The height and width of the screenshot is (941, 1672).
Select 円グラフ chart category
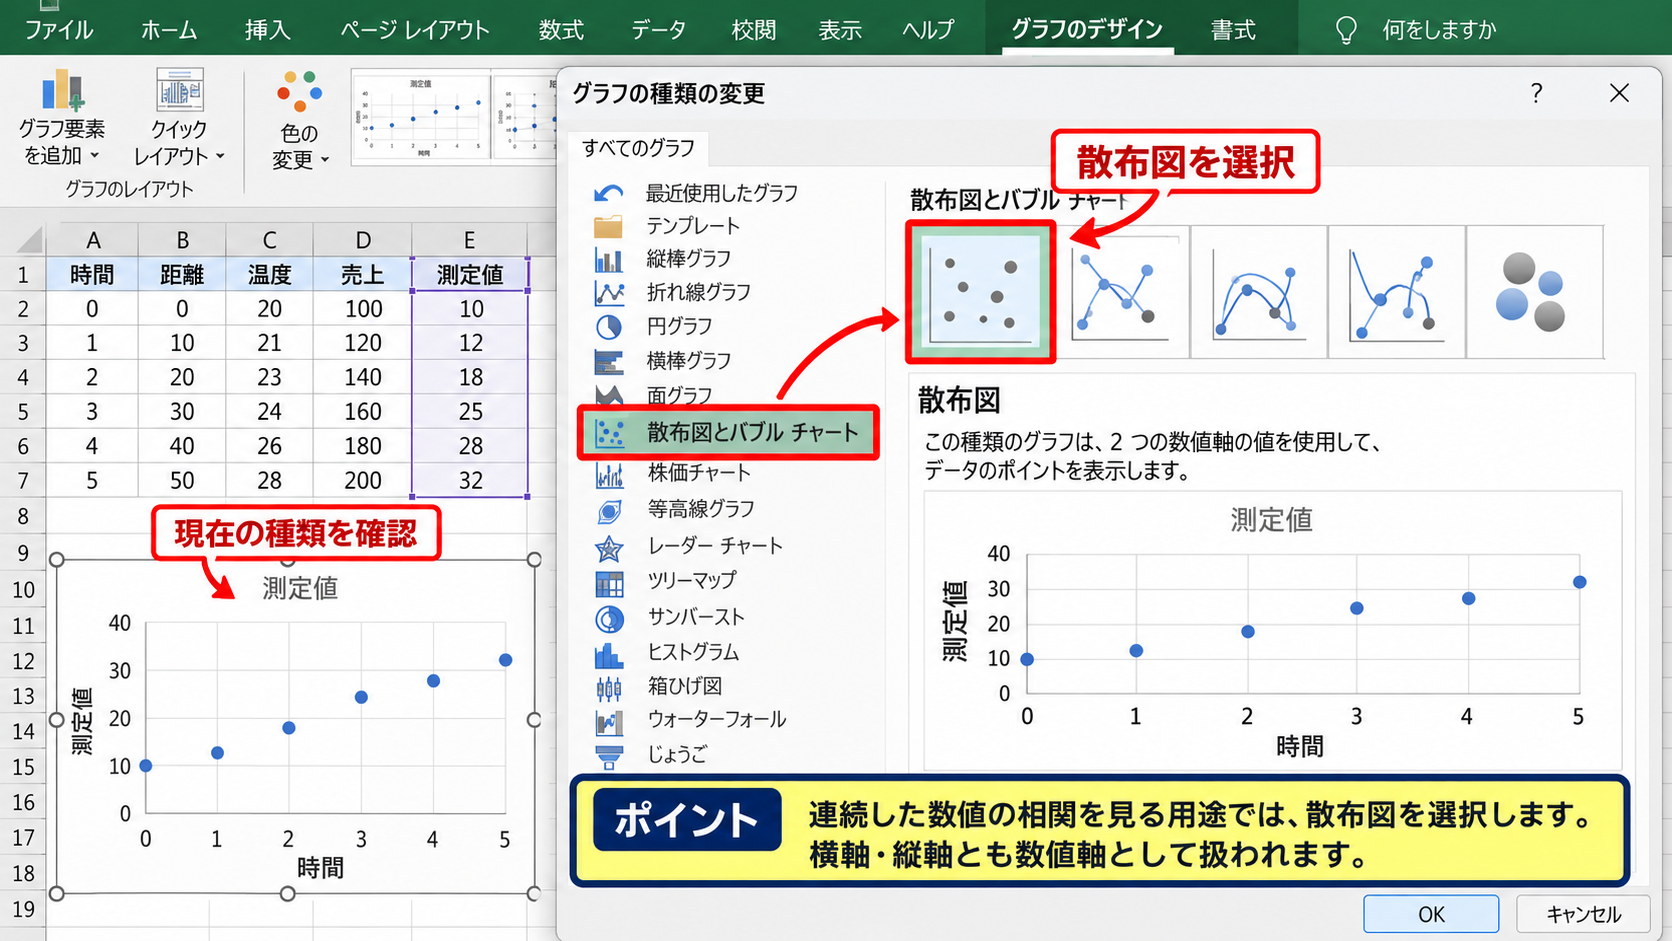[653, 326]
